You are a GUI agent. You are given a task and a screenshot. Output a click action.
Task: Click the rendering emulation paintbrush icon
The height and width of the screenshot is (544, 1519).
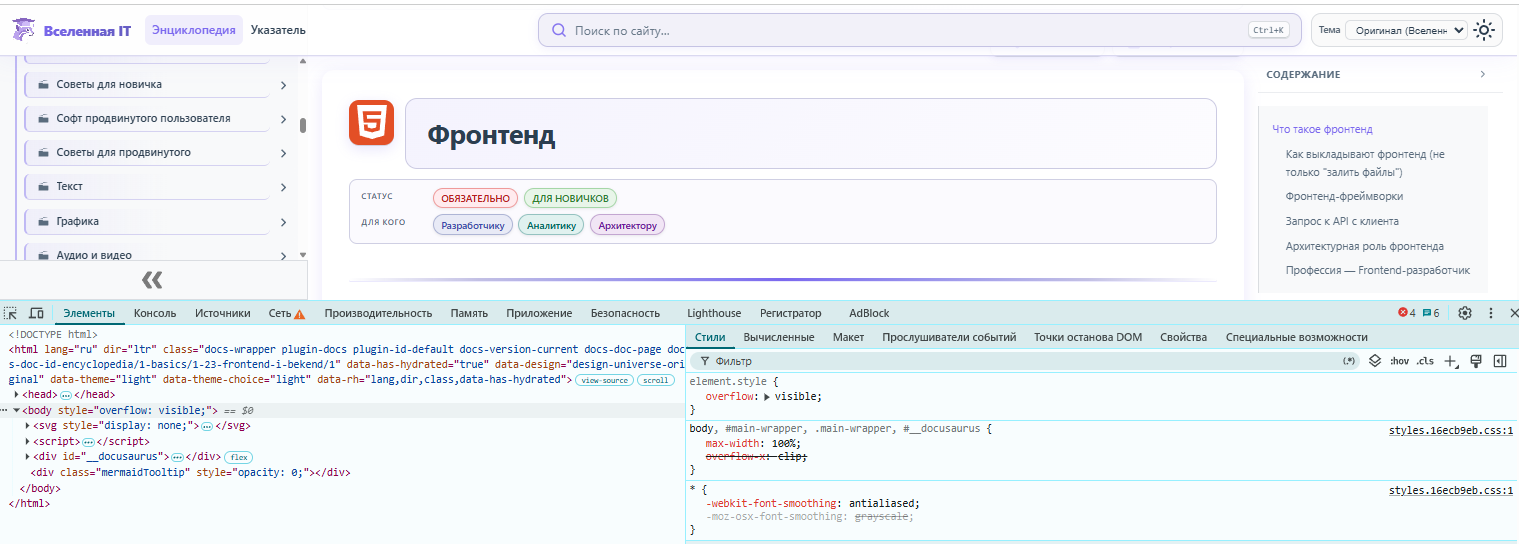(1475, 361)
